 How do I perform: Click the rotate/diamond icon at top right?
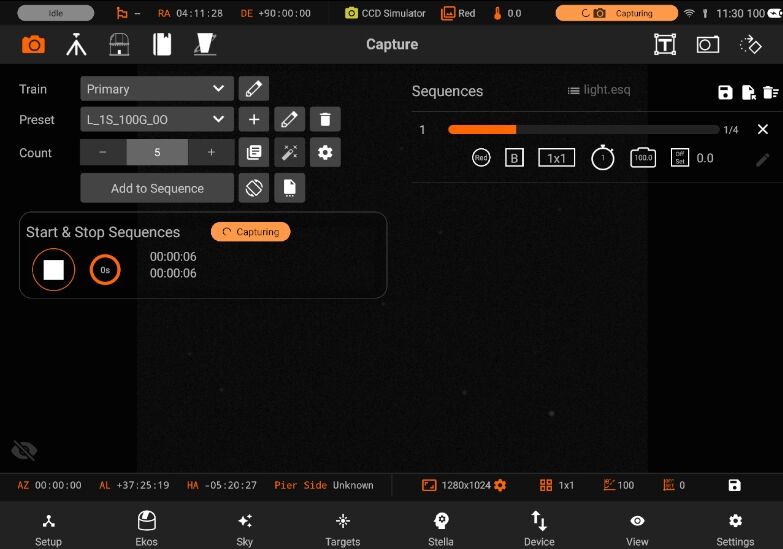(751, 45)
